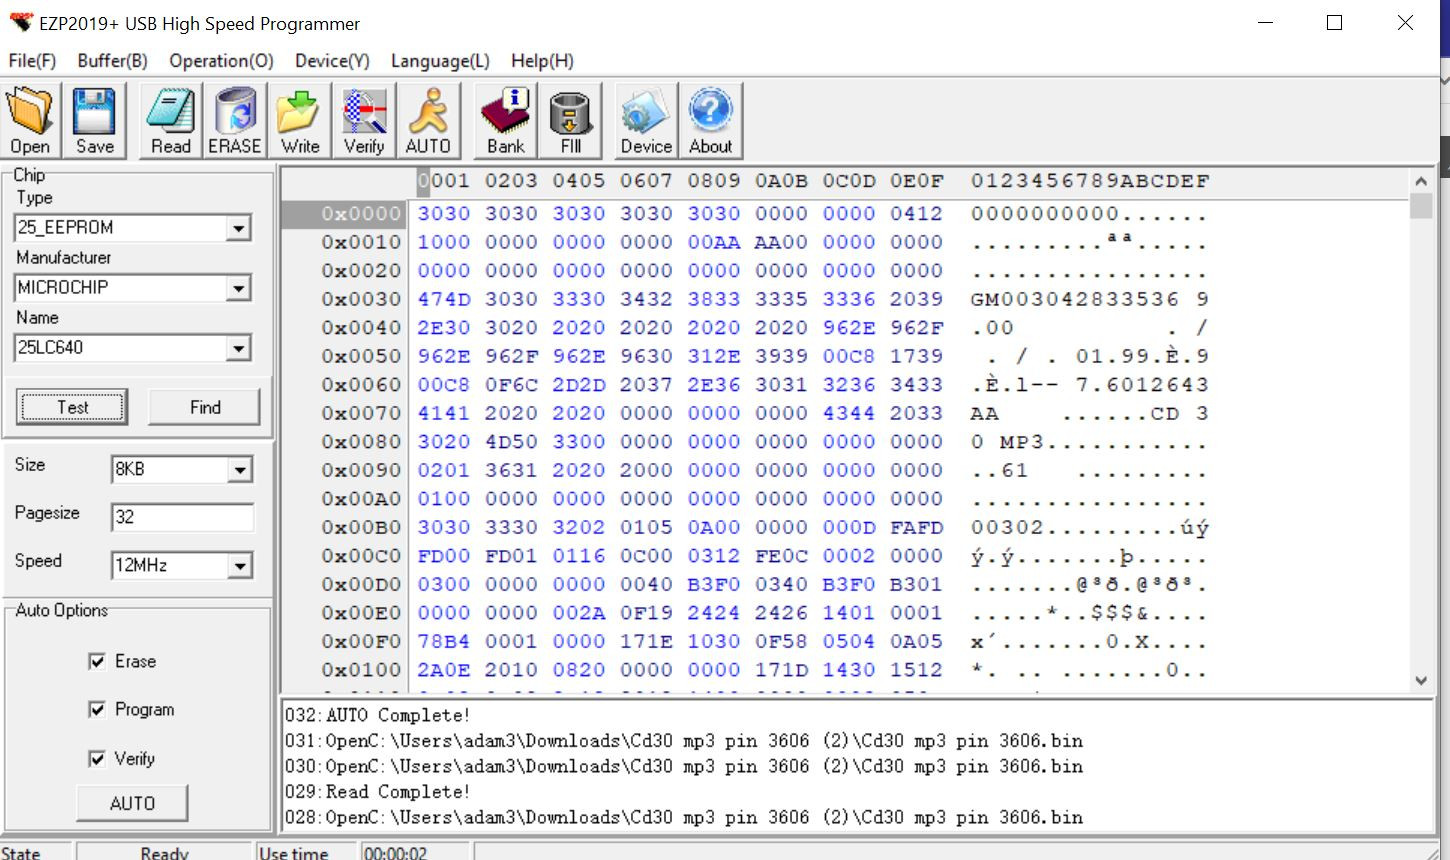Enable the Erase auto option
1450x860 pixels.
[x=97, y=661]
